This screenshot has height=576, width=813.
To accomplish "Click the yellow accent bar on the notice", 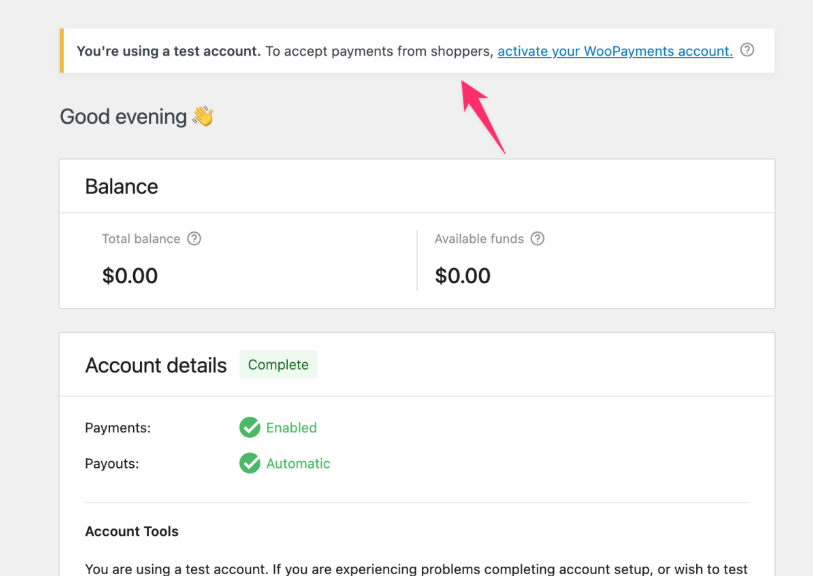I will [62, 50].
